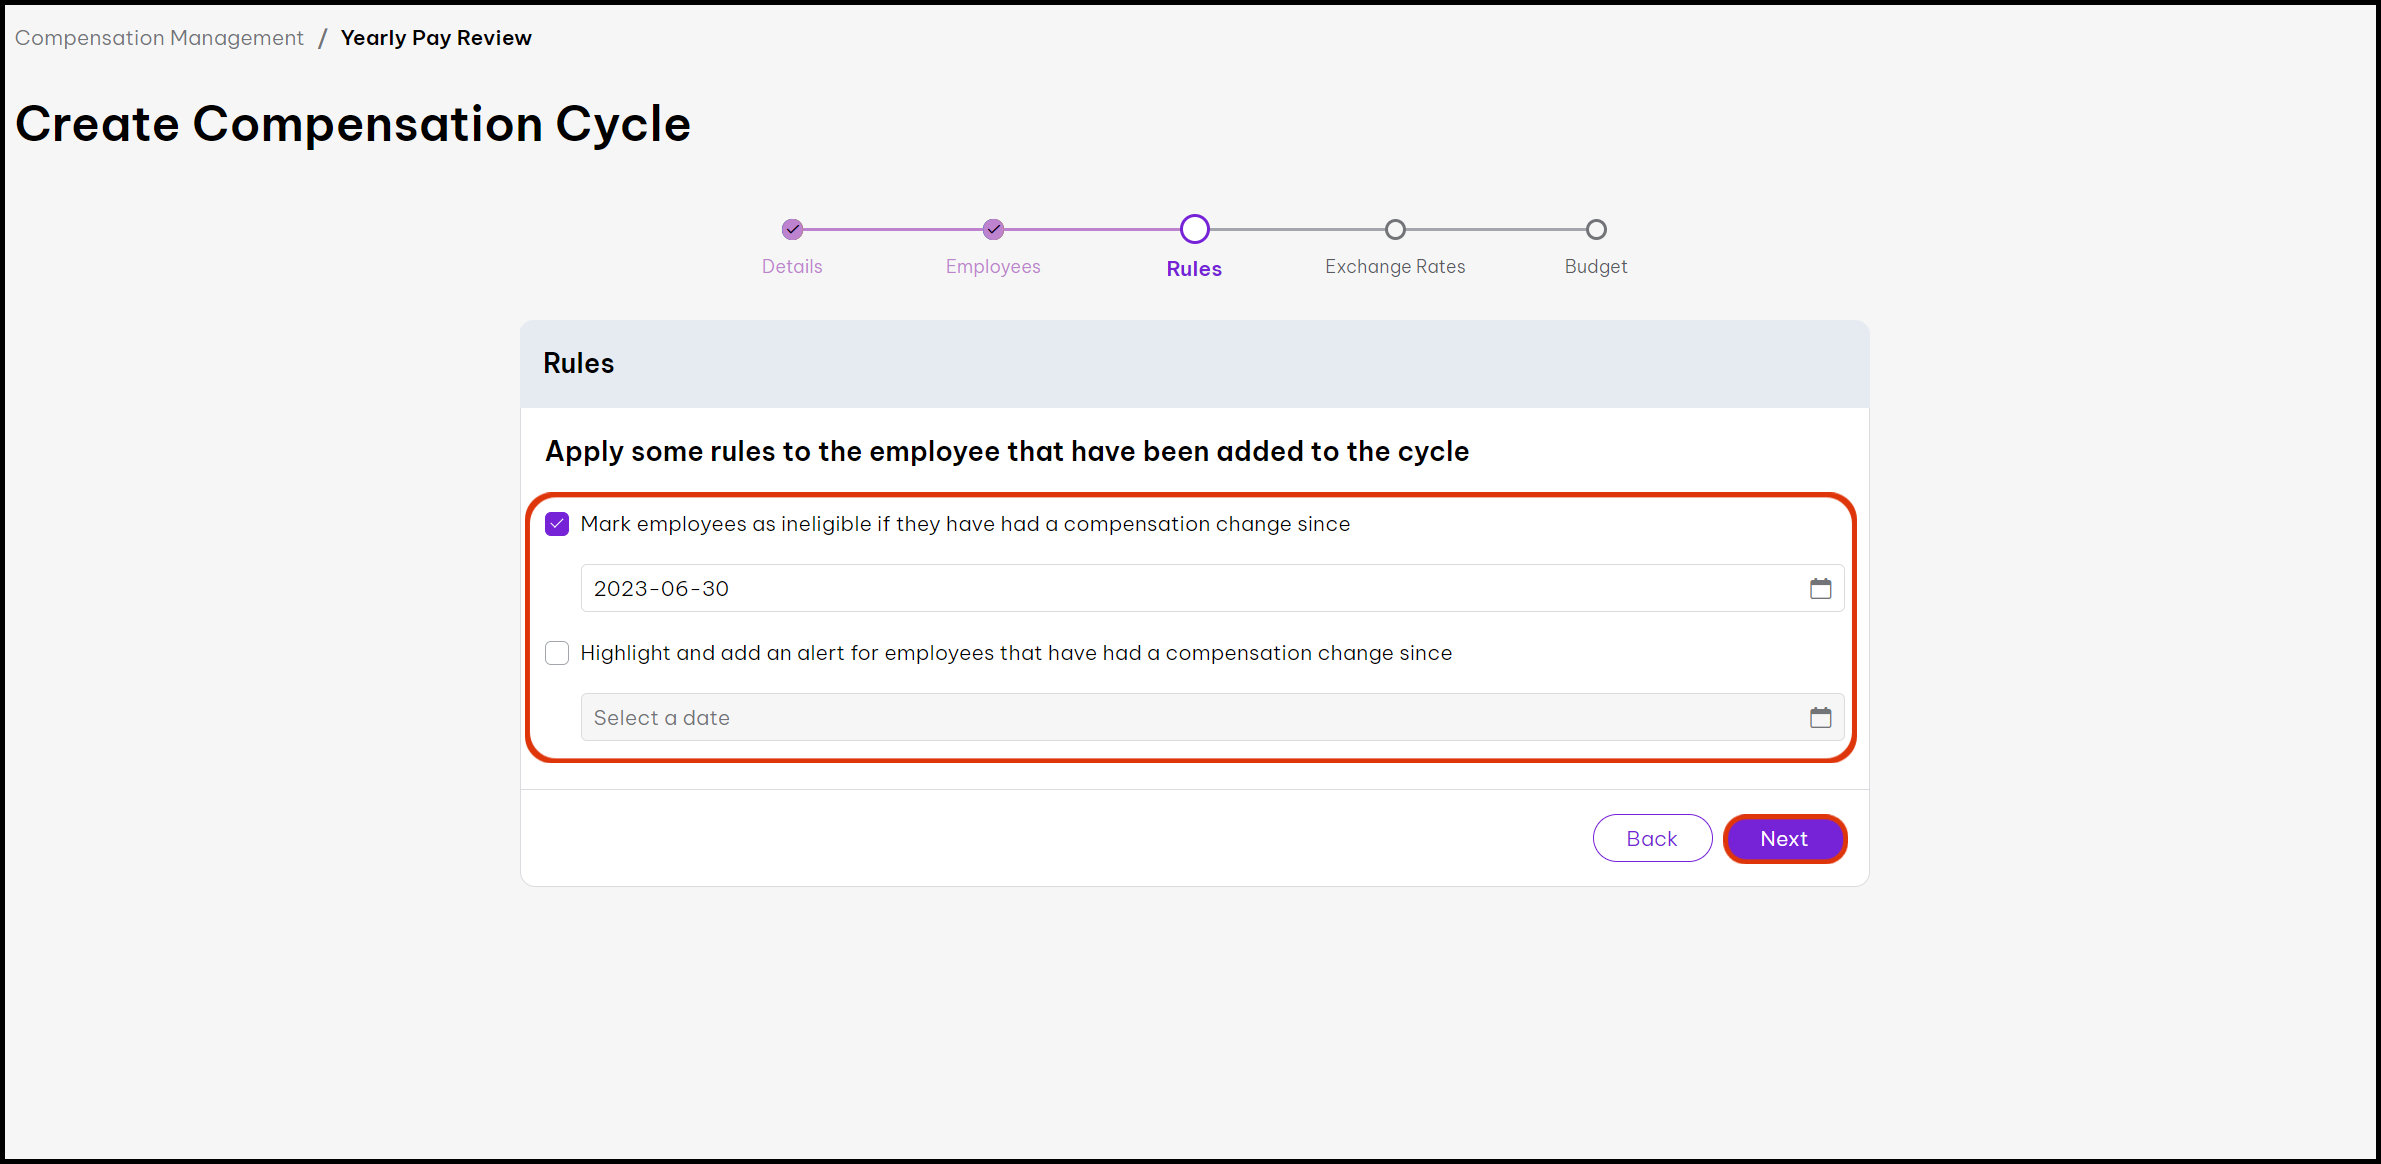Click the Details step checkmark circle
Viewport: 2381px width, 1164px height.
click(x=792, y=230)
